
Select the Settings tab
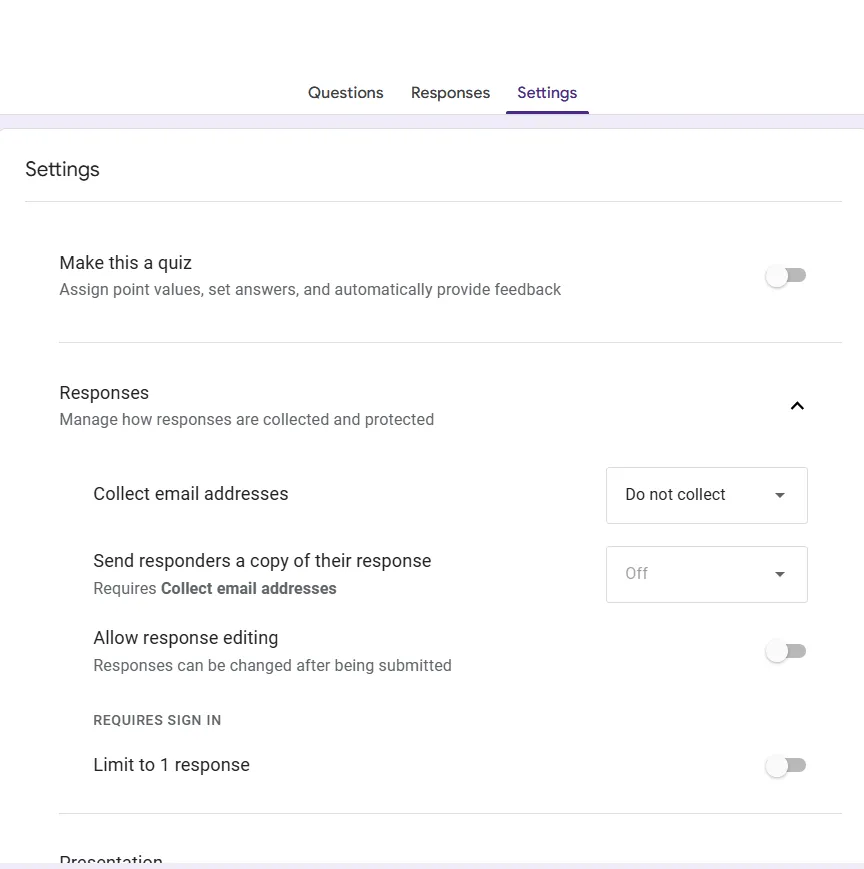point(547,93)
